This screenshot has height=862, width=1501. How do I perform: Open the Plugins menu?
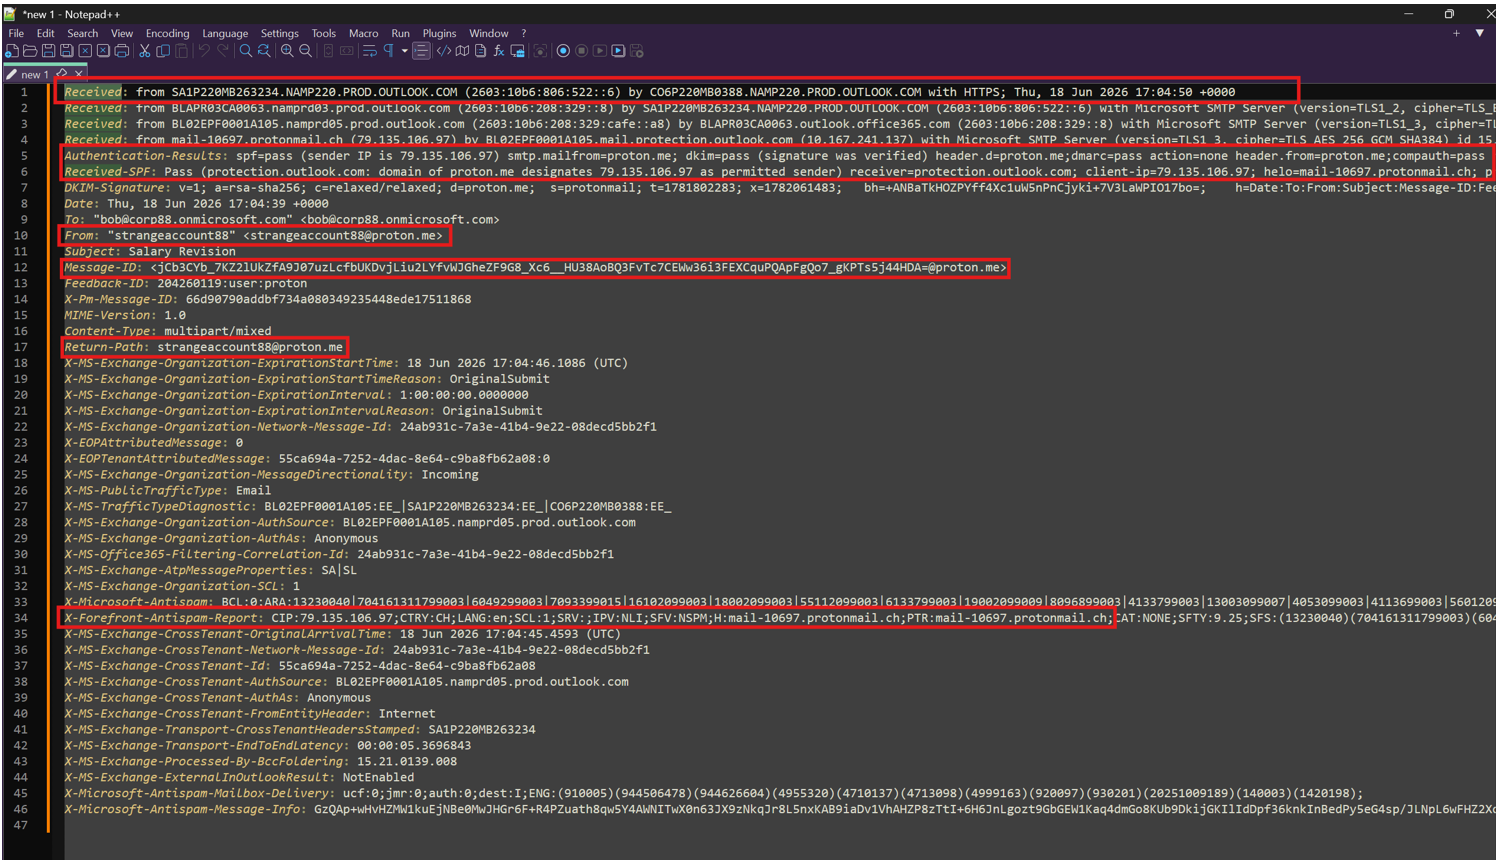(439, 33)
